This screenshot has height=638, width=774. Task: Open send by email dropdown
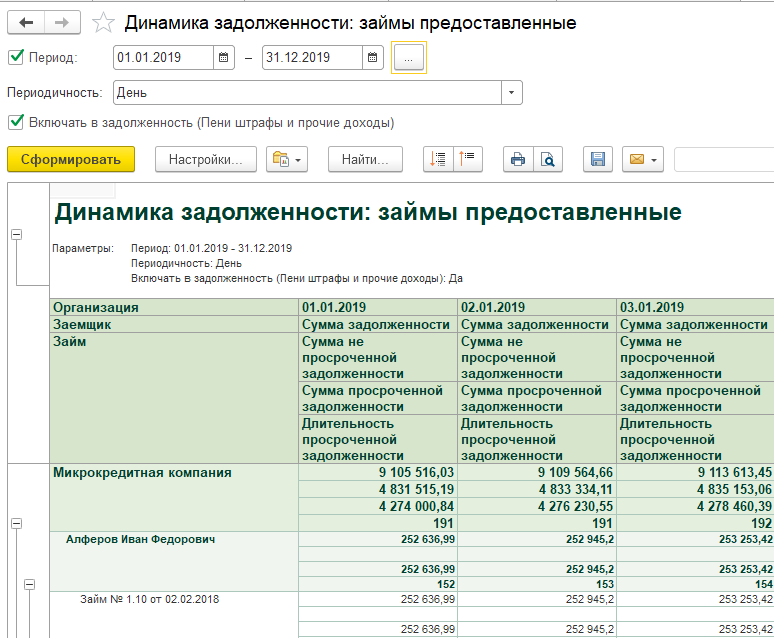point(643,160)
